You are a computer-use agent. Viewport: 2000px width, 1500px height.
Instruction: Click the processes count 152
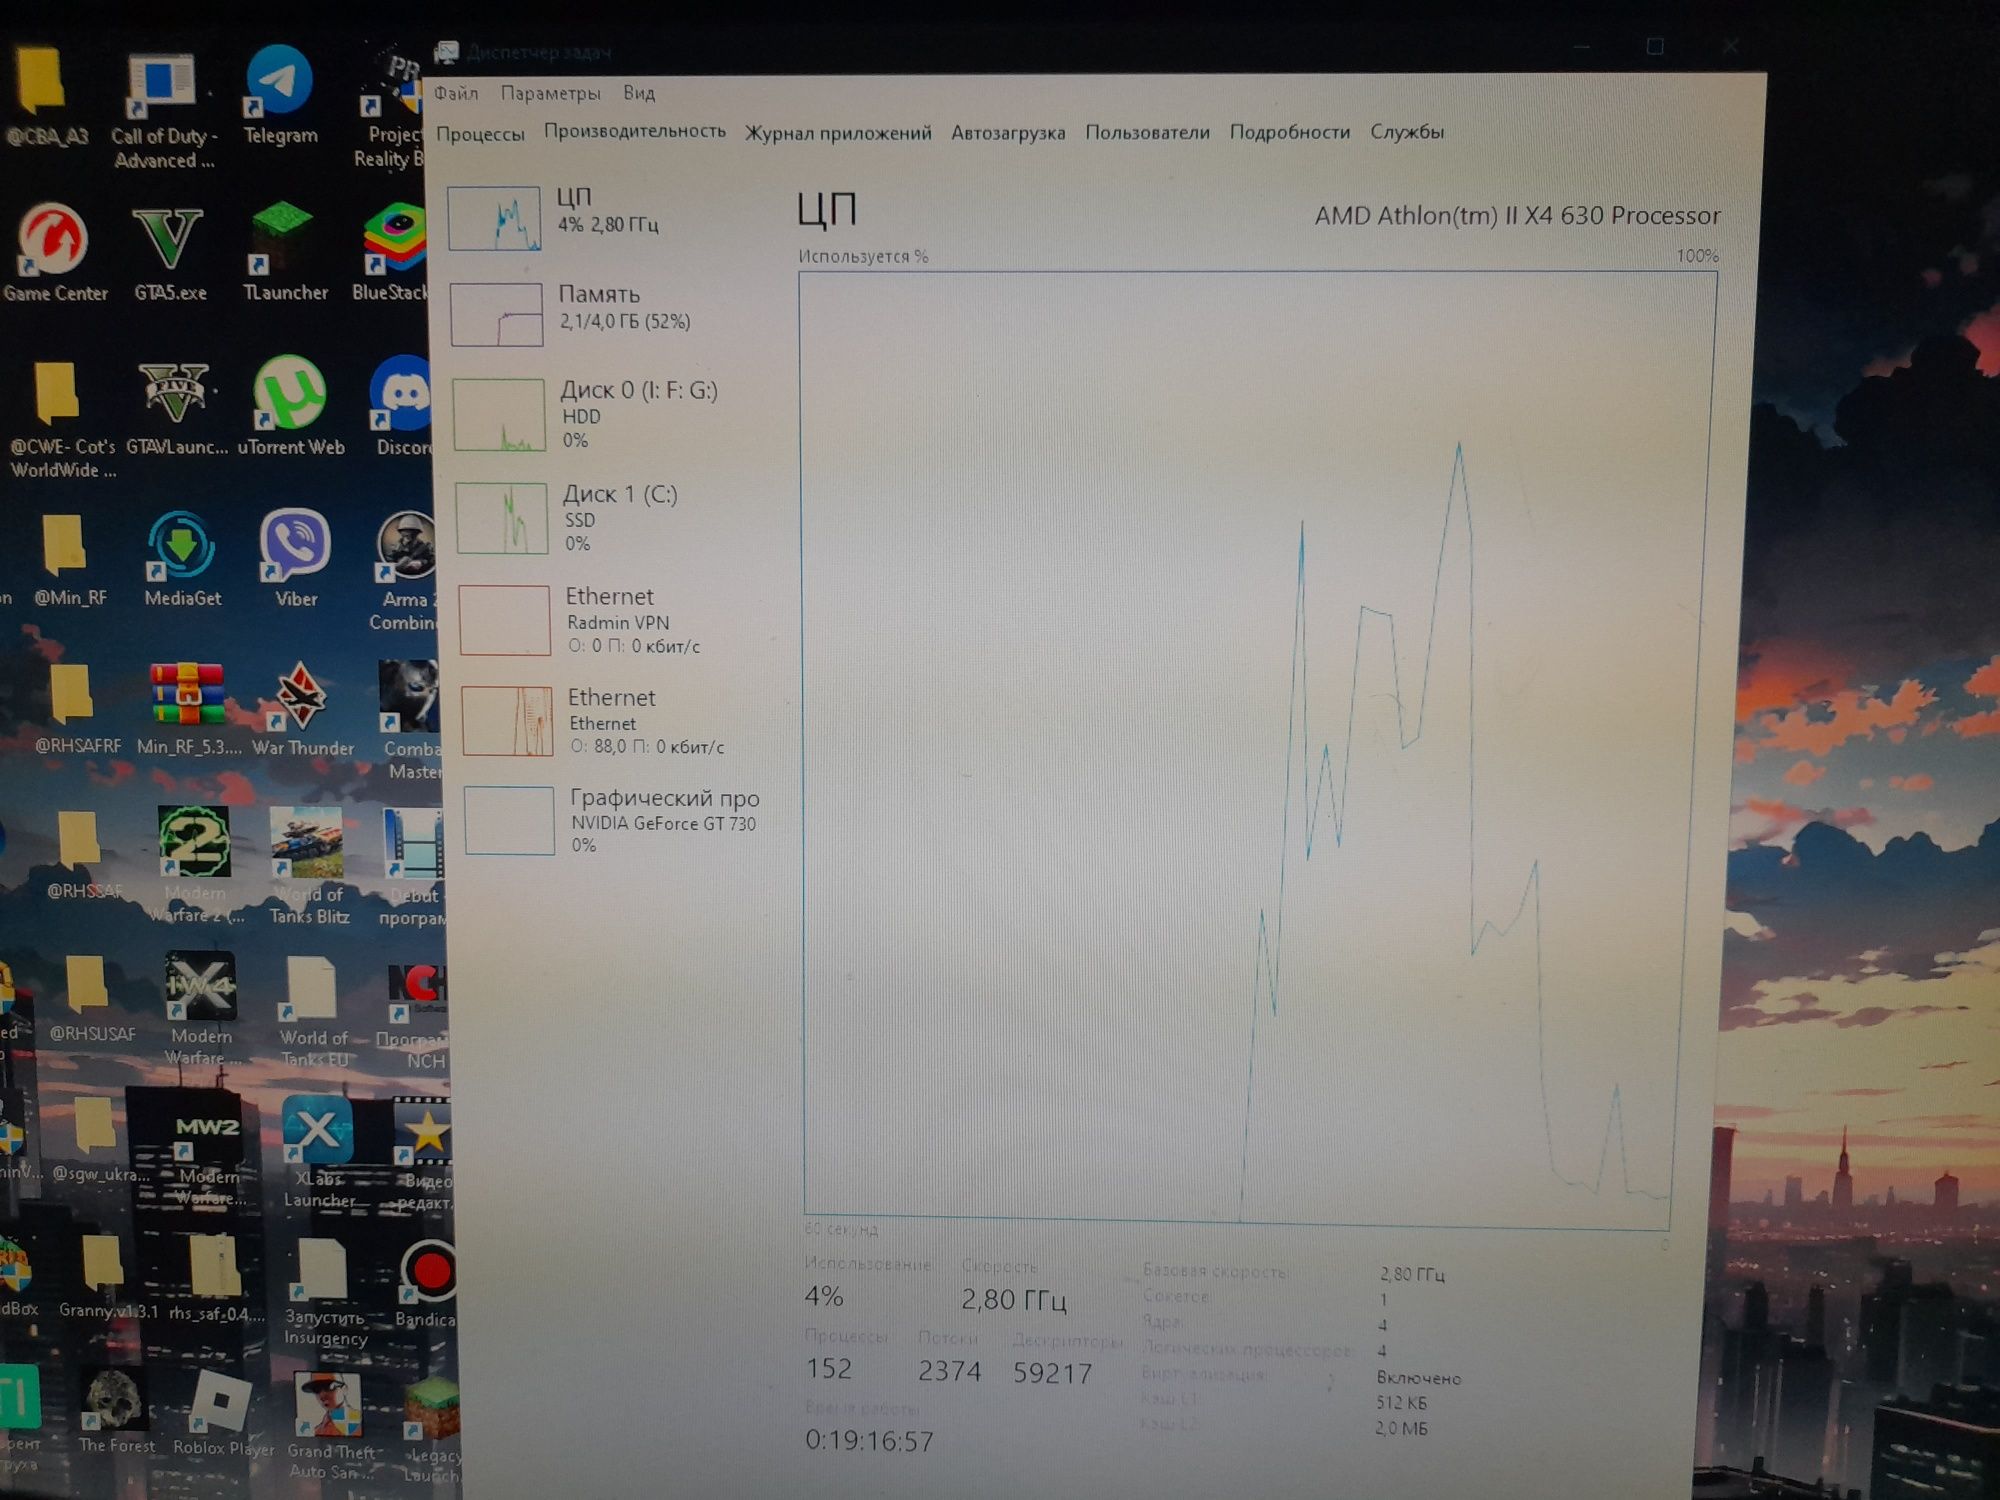coord(829,1368)
